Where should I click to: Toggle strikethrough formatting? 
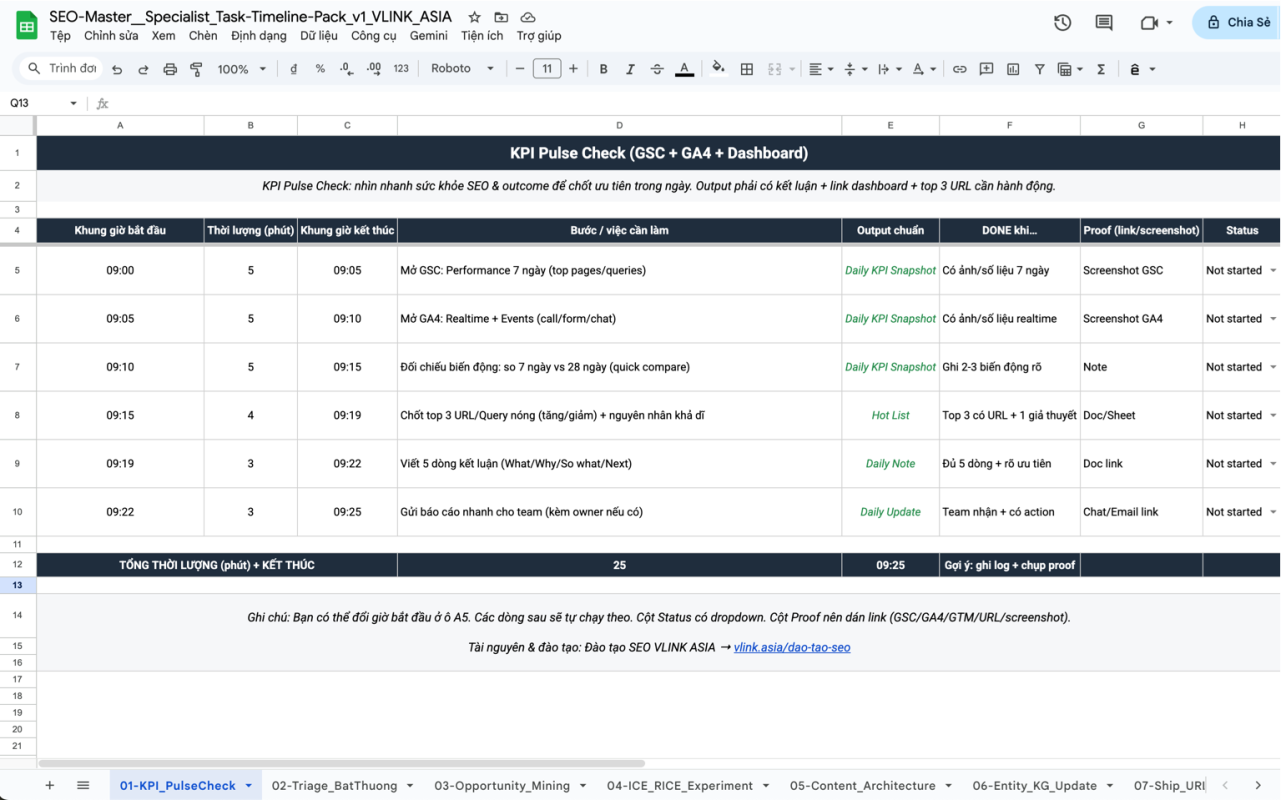click(657, 69)
